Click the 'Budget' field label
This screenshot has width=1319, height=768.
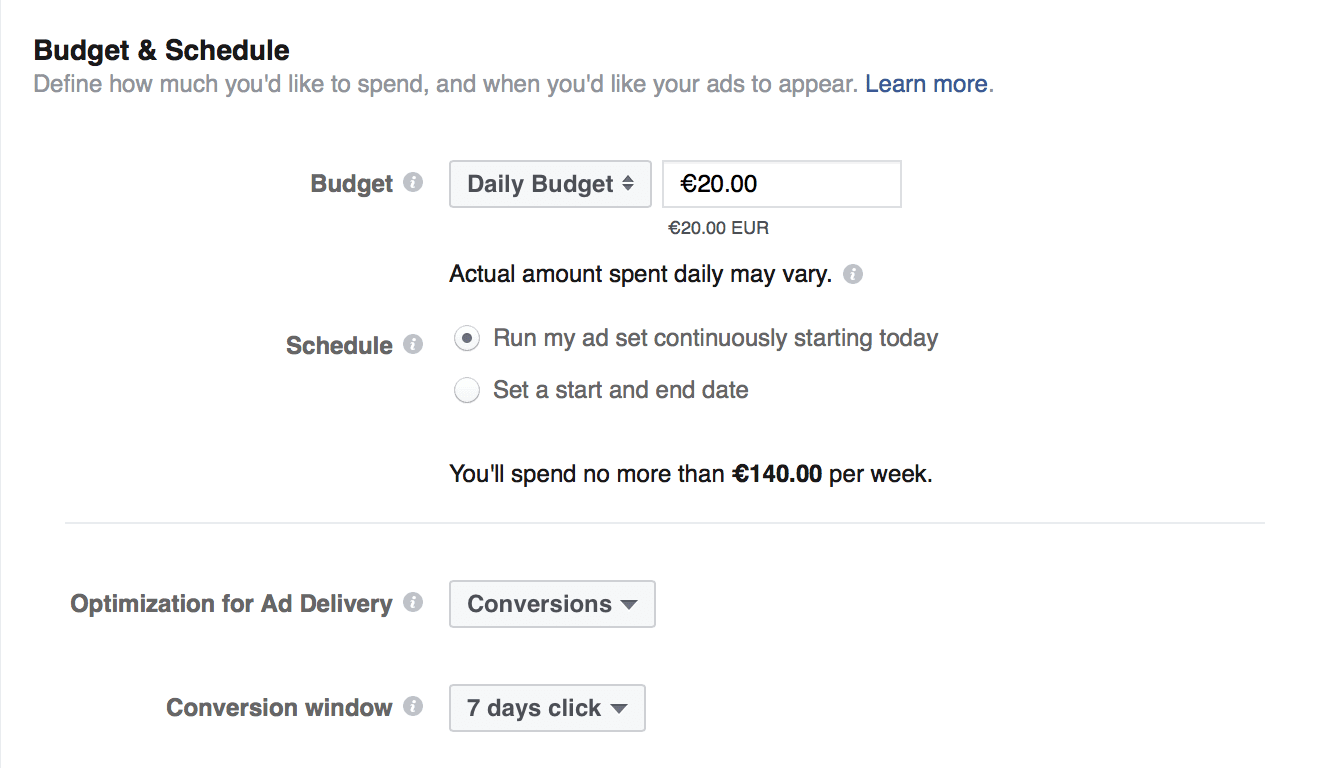click(352, 184)
